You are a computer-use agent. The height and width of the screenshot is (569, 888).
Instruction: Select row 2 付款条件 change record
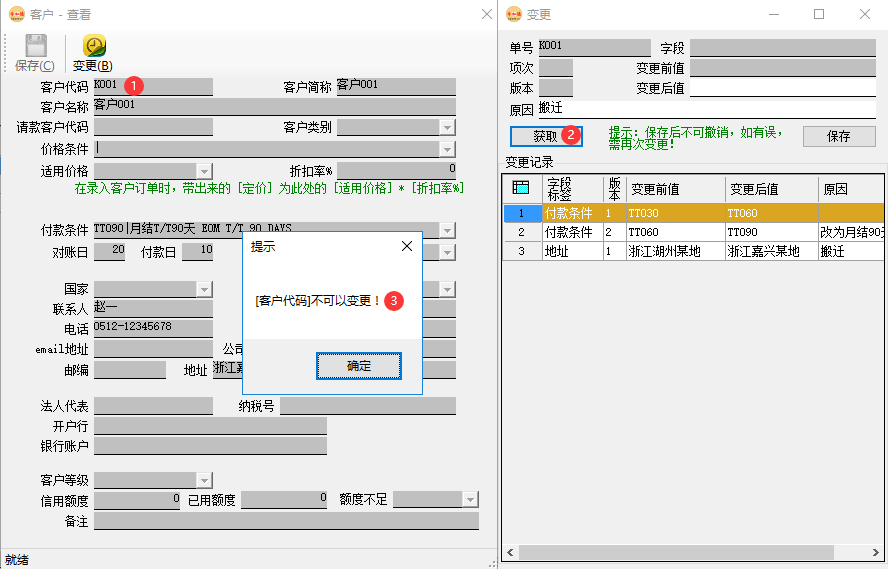pyautogui.click(x=569, y=232)
